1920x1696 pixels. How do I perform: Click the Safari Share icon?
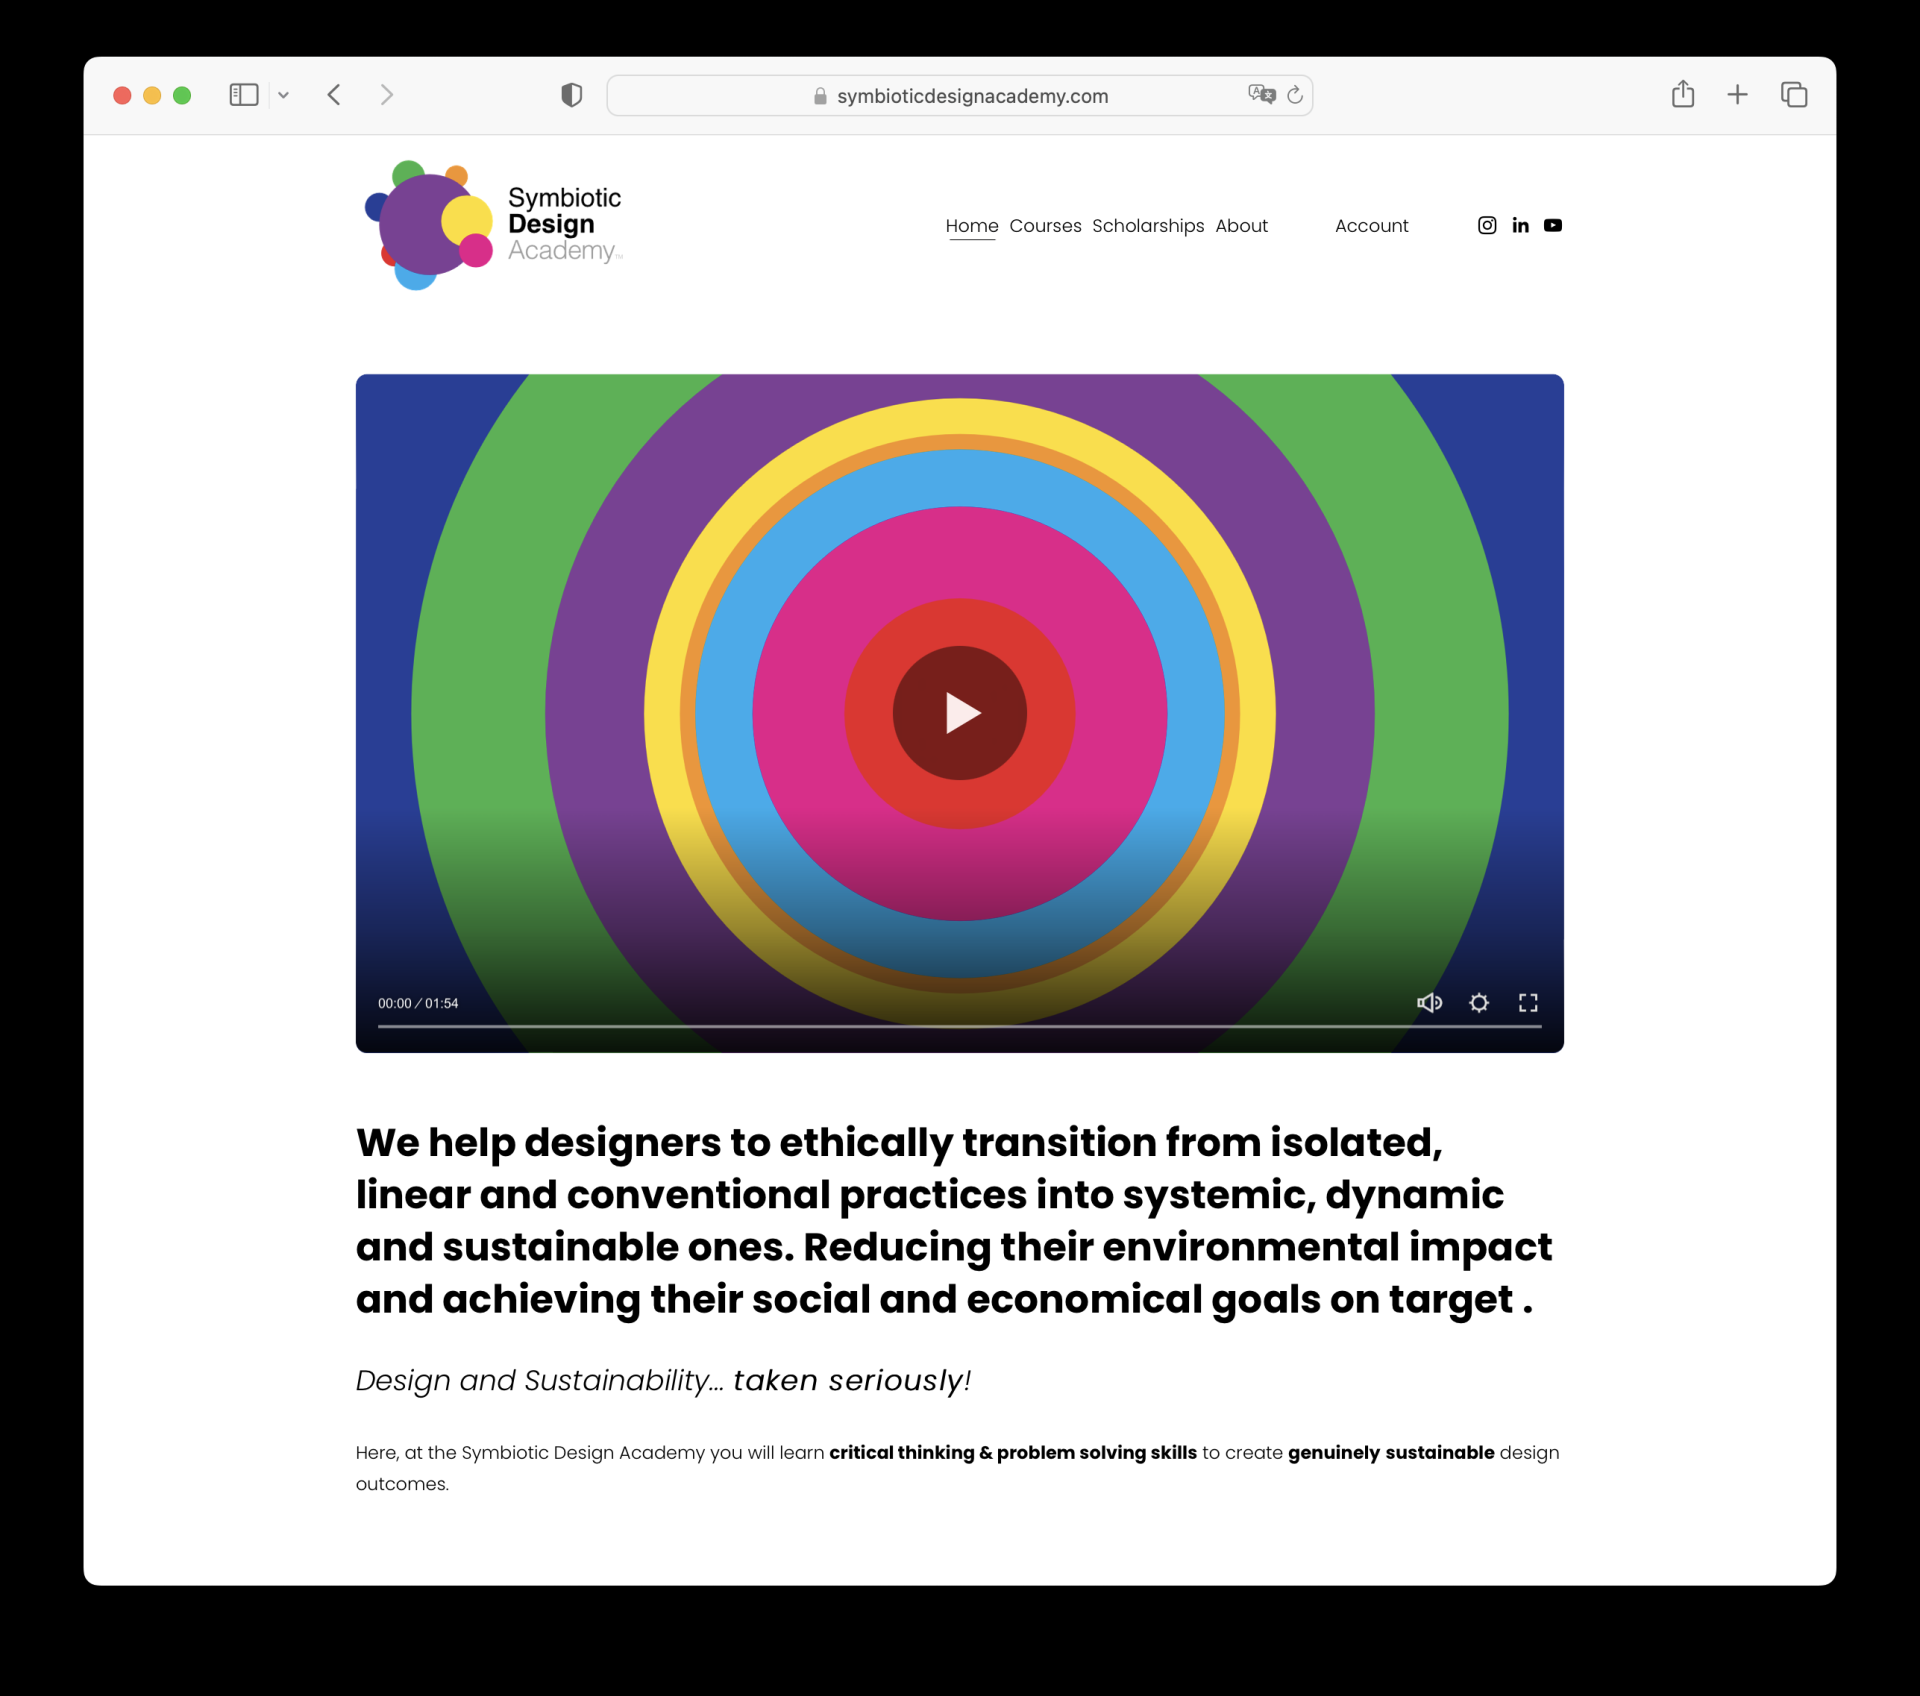[x=1683, y=95]
